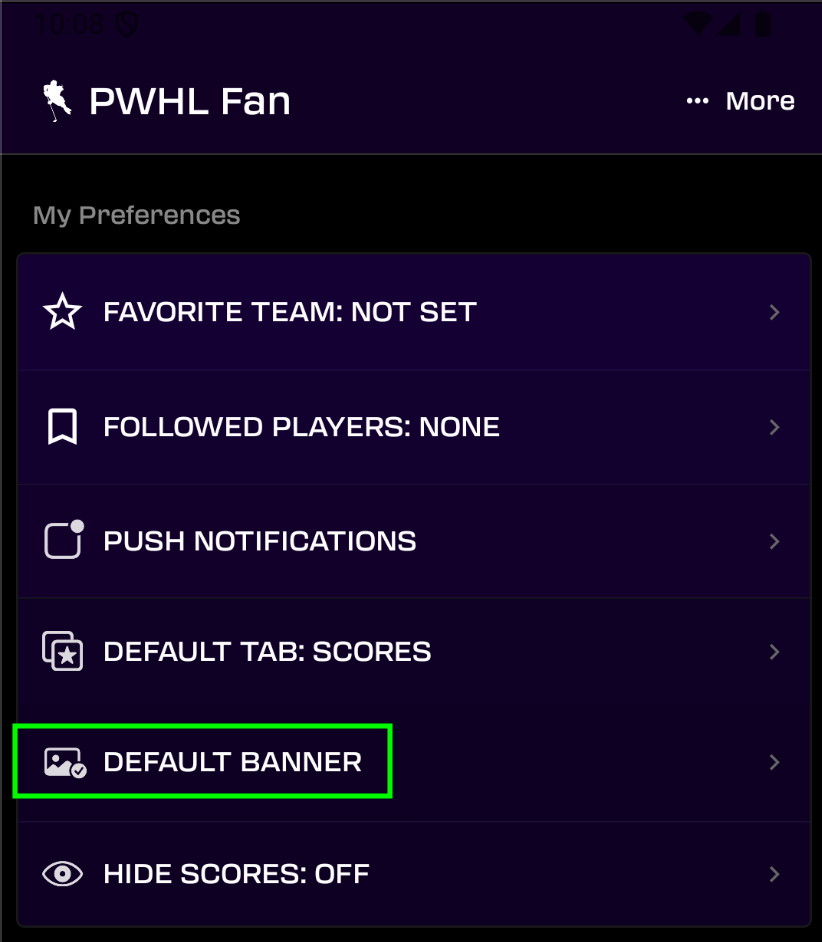The image size is (822, 942).
Task: Expand the Followed Players entry
Action: click(x=774, y=426)
